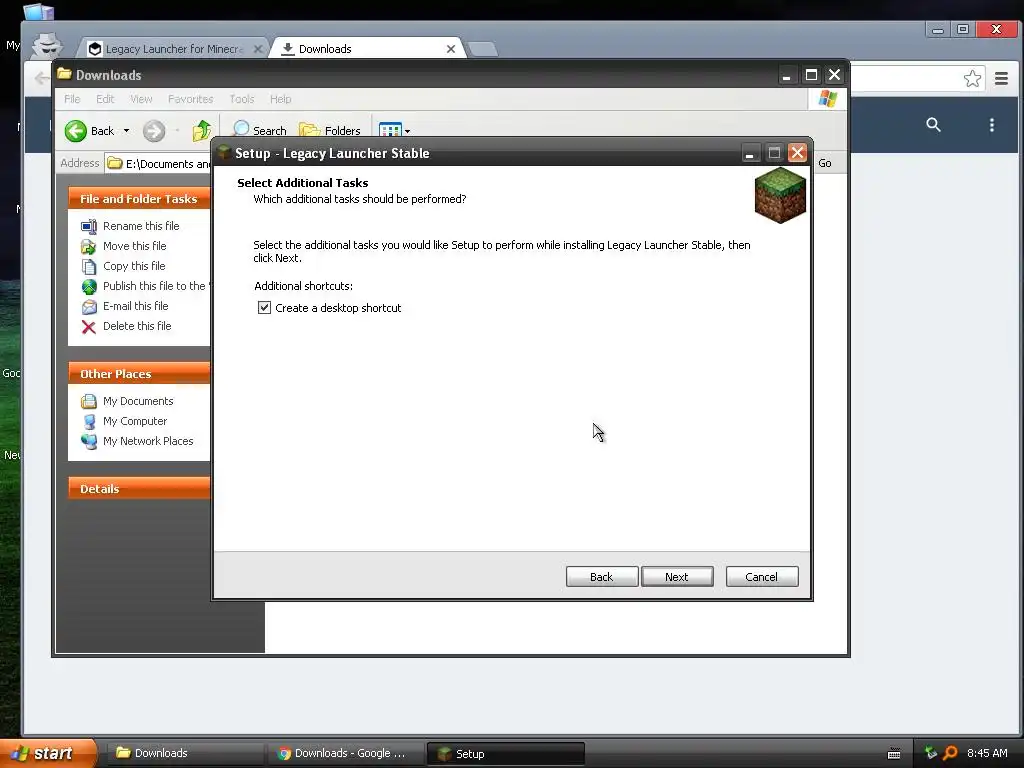Close the Legacy Launcher Chrome tab
Viewport: 1024px width, 768px height.
tap(258, 49)
